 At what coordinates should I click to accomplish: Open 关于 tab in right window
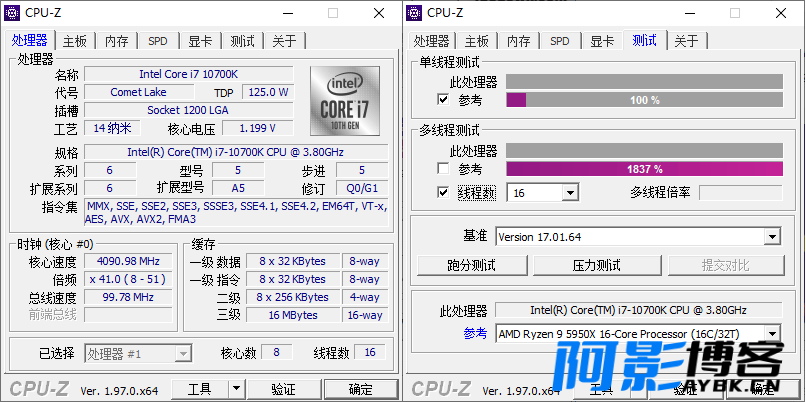click(x=687, y=41)
